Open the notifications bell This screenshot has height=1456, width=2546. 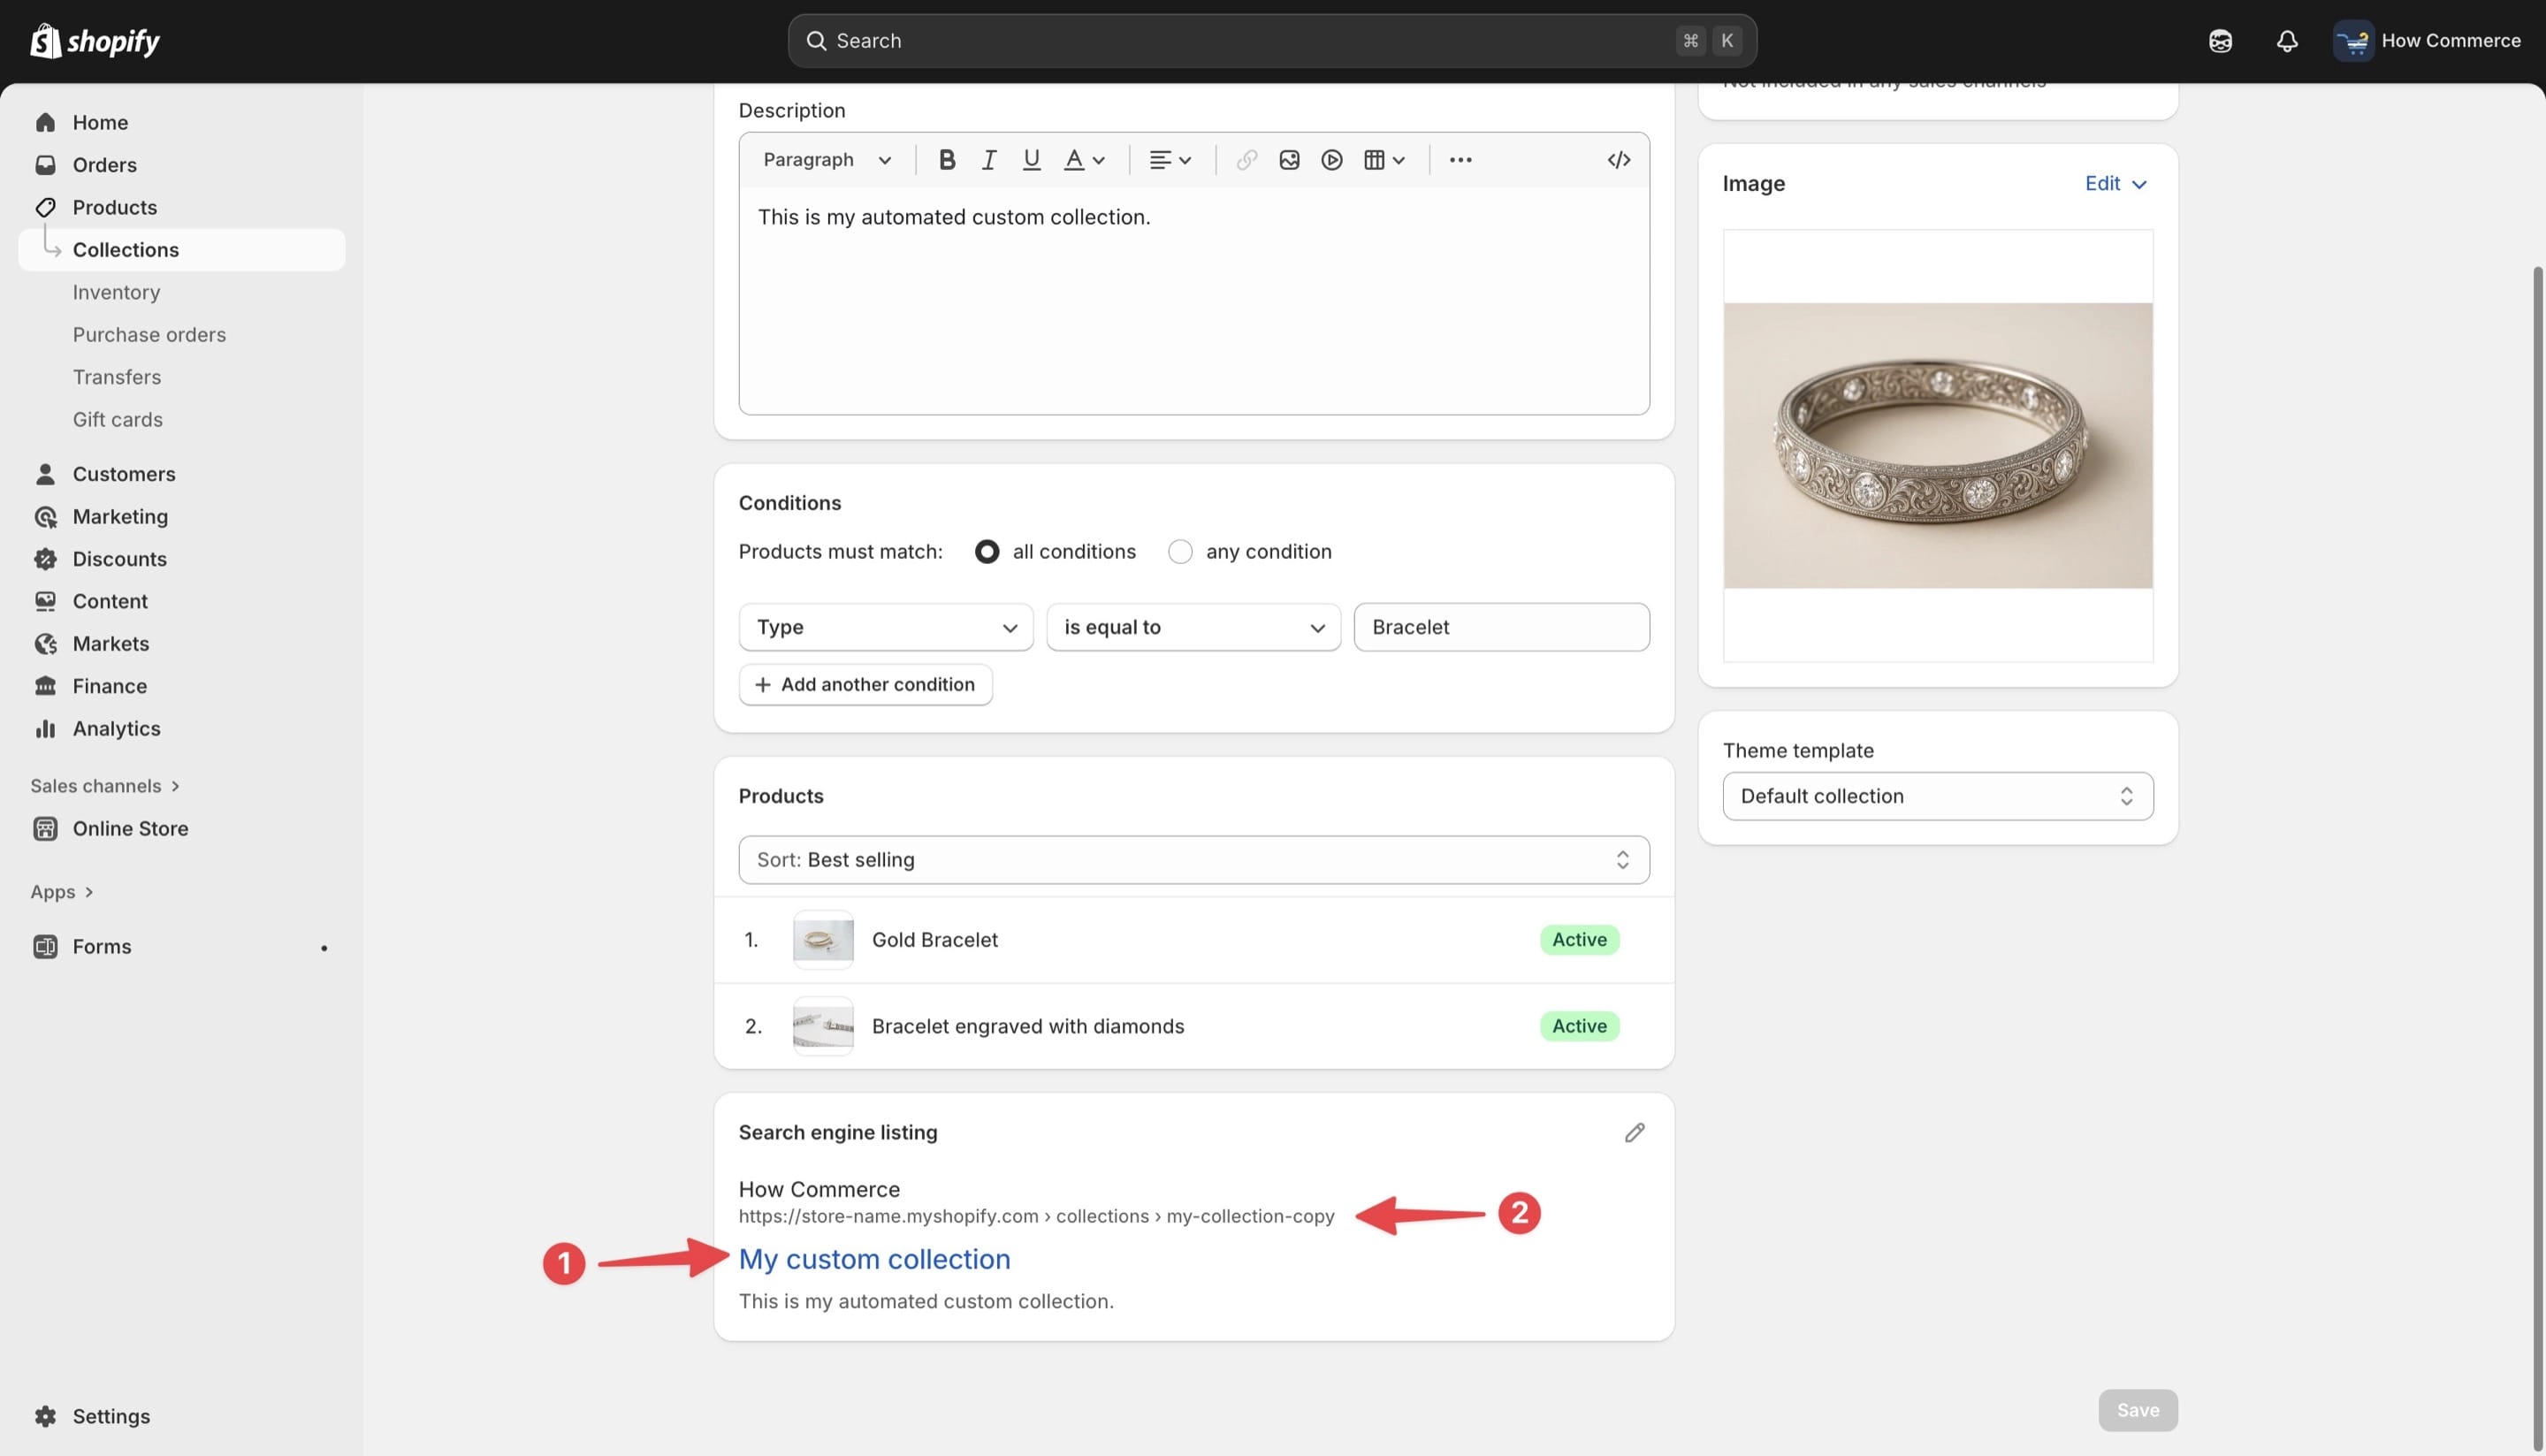tap(2287, 41)
